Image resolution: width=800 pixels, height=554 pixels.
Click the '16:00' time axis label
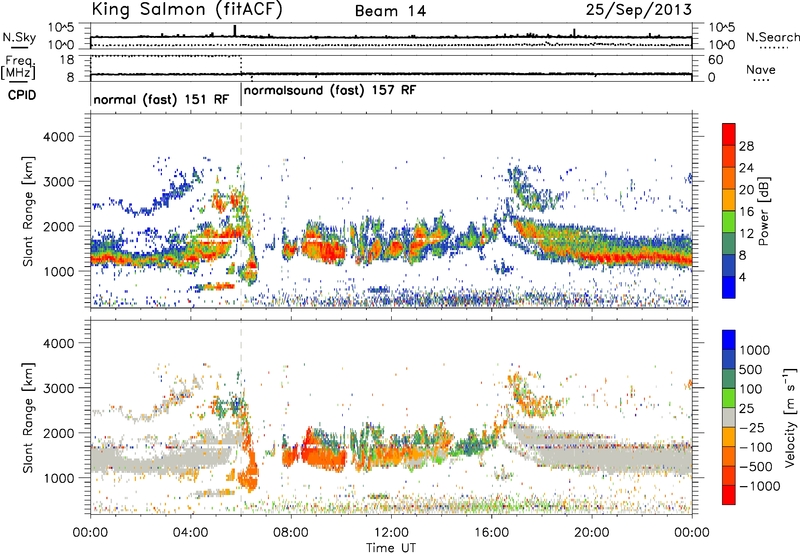491,533
